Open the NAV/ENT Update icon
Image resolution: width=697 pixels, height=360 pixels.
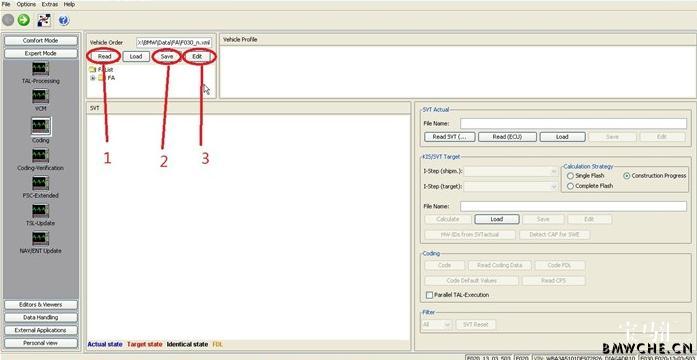pyautogui.click(x=40, y=238)
